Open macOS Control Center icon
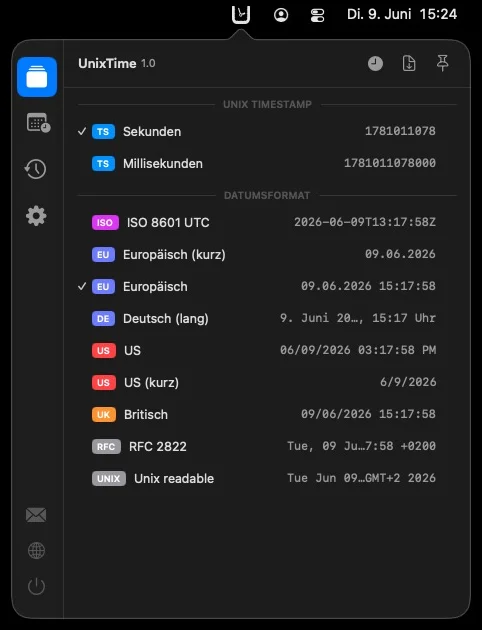 click(317, 15)
